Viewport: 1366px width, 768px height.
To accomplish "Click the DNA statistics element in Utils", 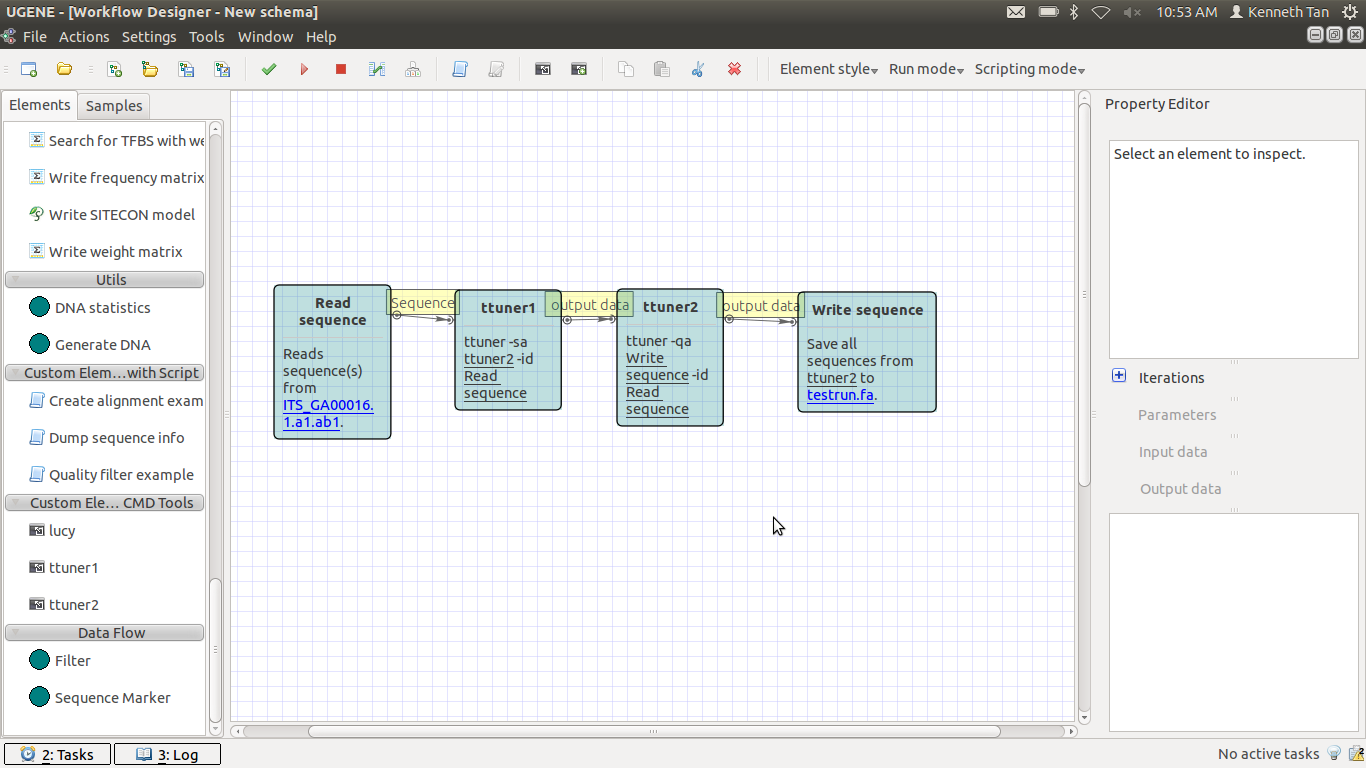I will click(102, 308).
